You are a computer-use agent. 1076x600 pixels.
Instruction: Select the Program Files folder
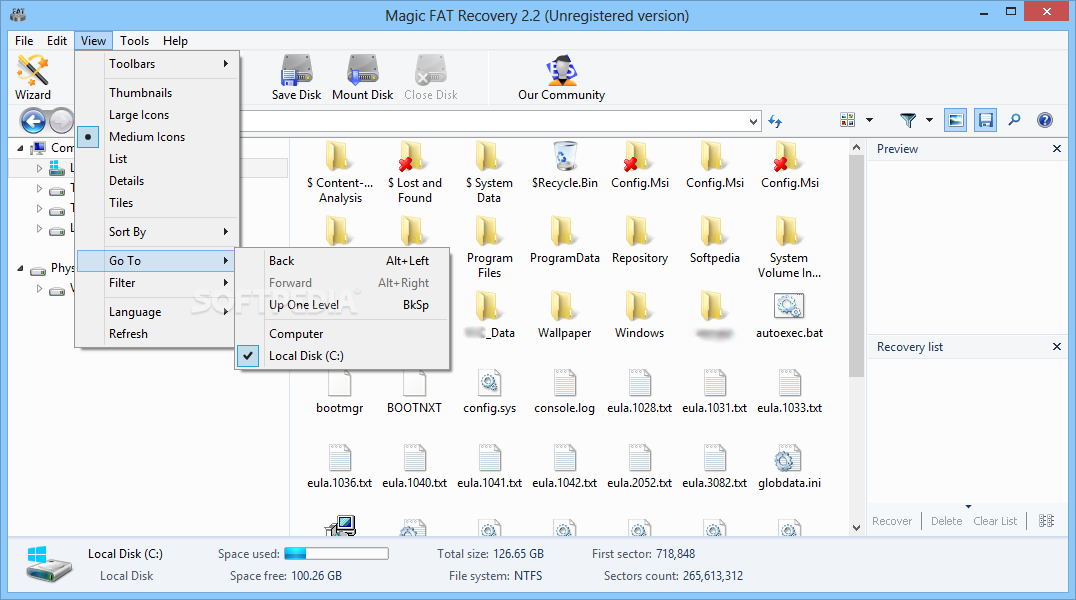[x=489, y=247]
